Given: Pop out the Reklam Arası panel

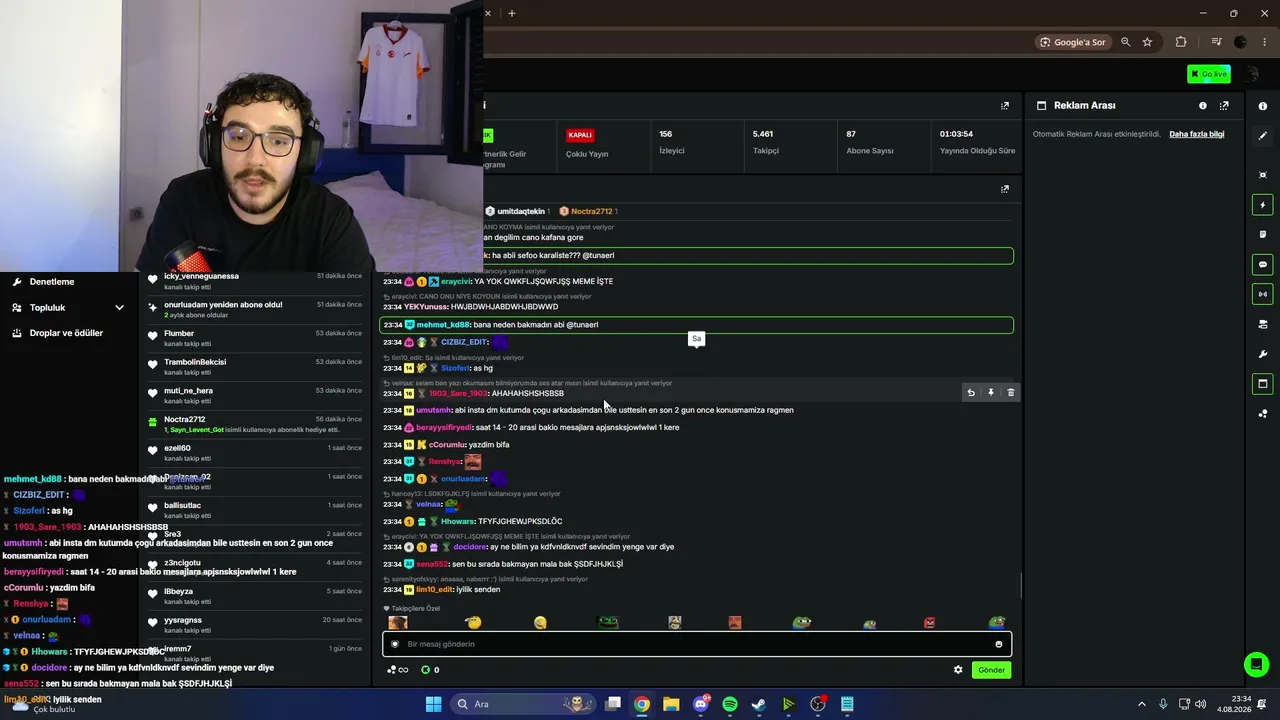Looking at the screenshot, I should pyautogui.click(x=1224, y=106).
